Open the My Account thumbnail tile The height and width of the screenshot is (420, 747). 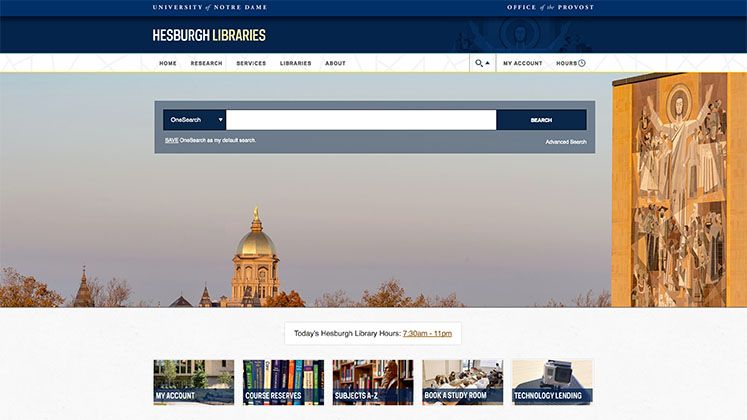[194, 382]
